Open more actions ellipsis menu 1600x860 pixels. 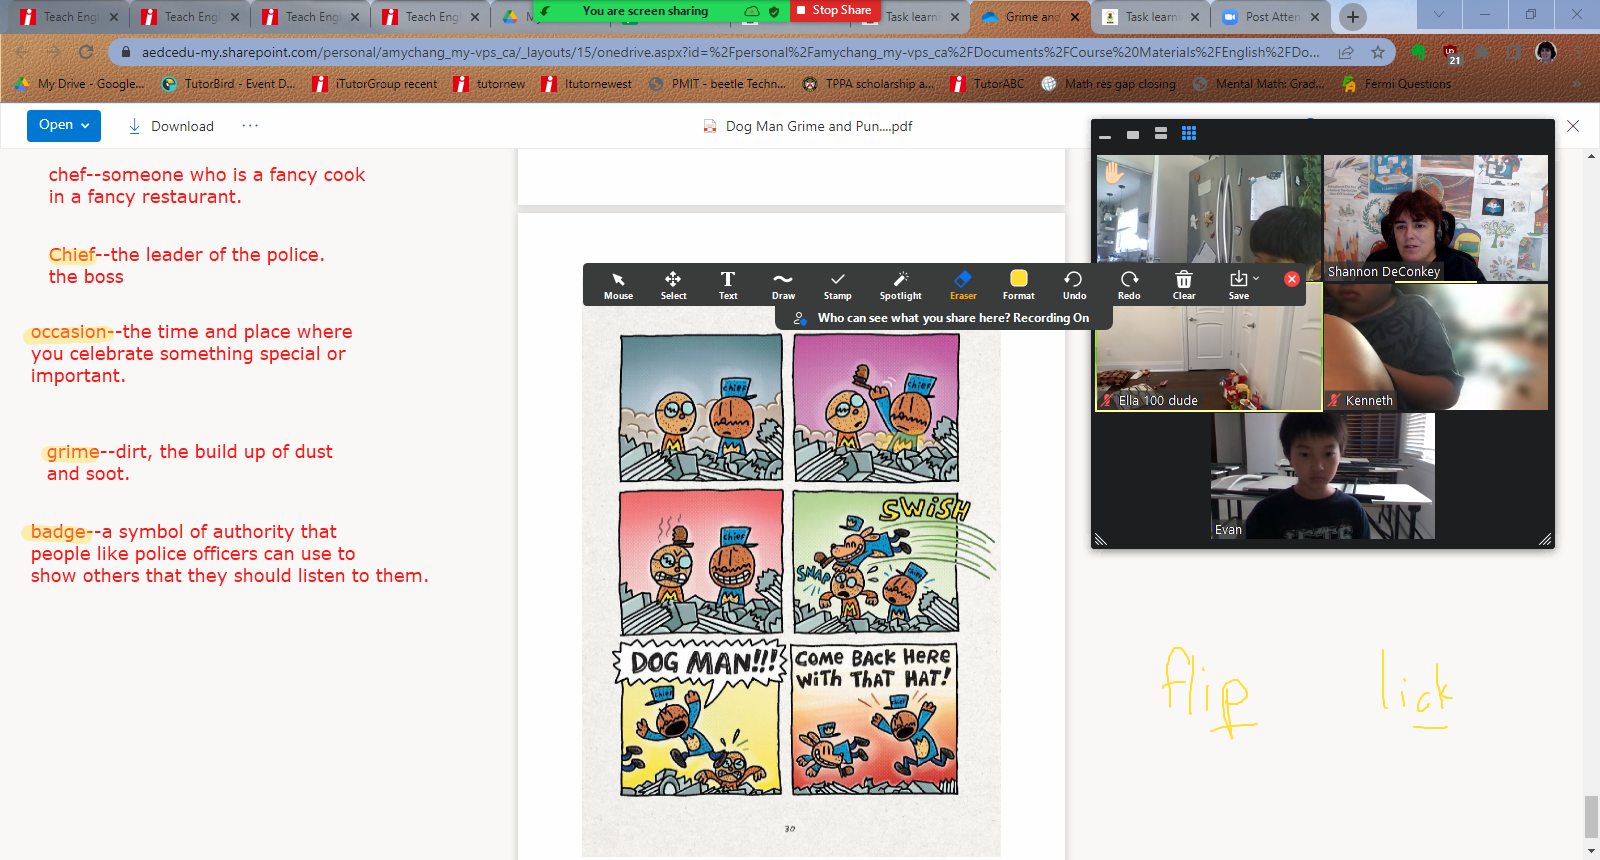(x=250, y=126)
